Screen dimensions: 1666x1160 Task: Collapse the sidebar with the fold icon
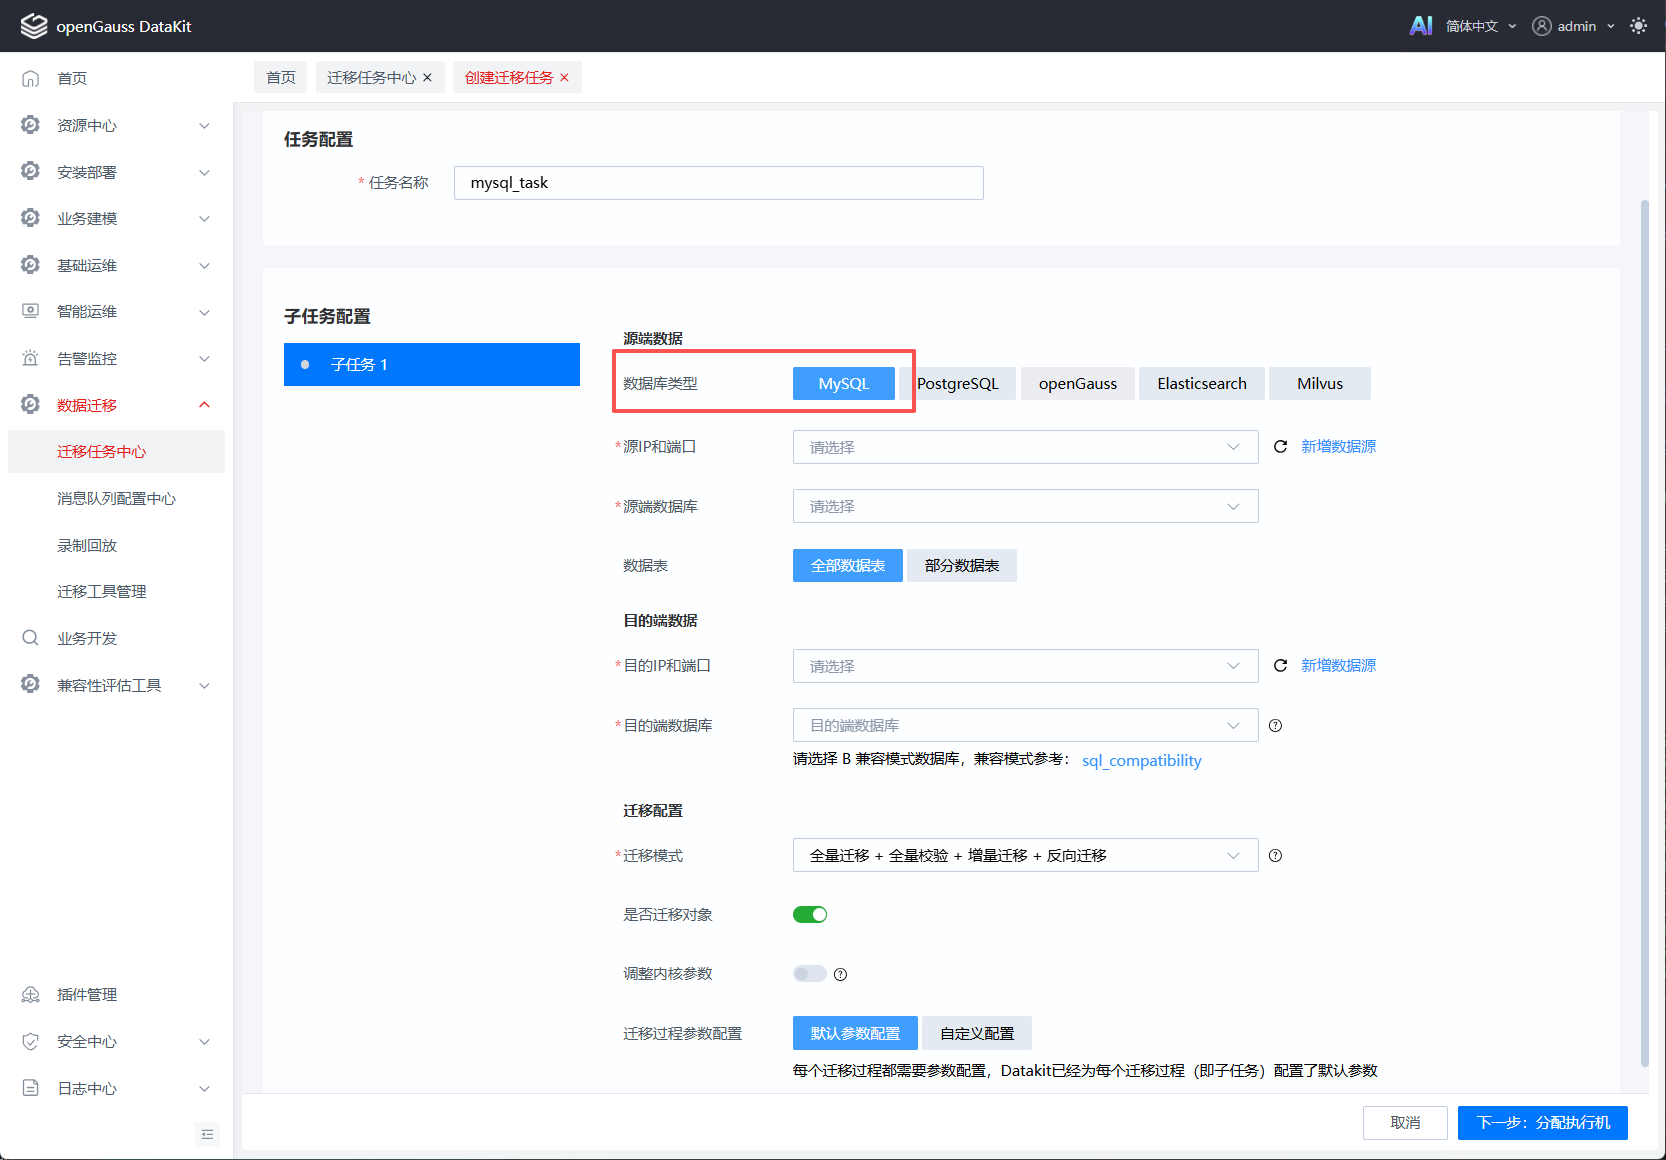pyautogui.click(x=208, y=1134)
